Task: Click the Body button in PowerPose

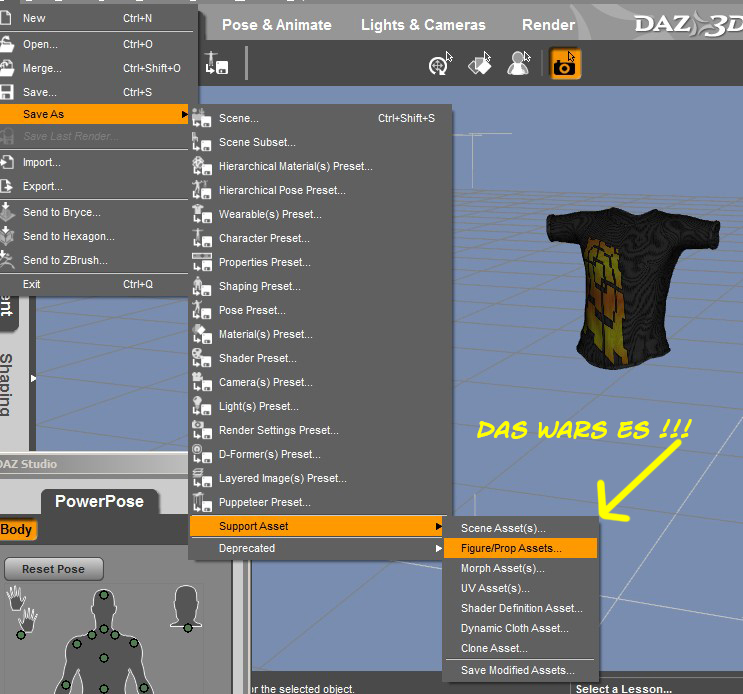Action: [17, 529]
